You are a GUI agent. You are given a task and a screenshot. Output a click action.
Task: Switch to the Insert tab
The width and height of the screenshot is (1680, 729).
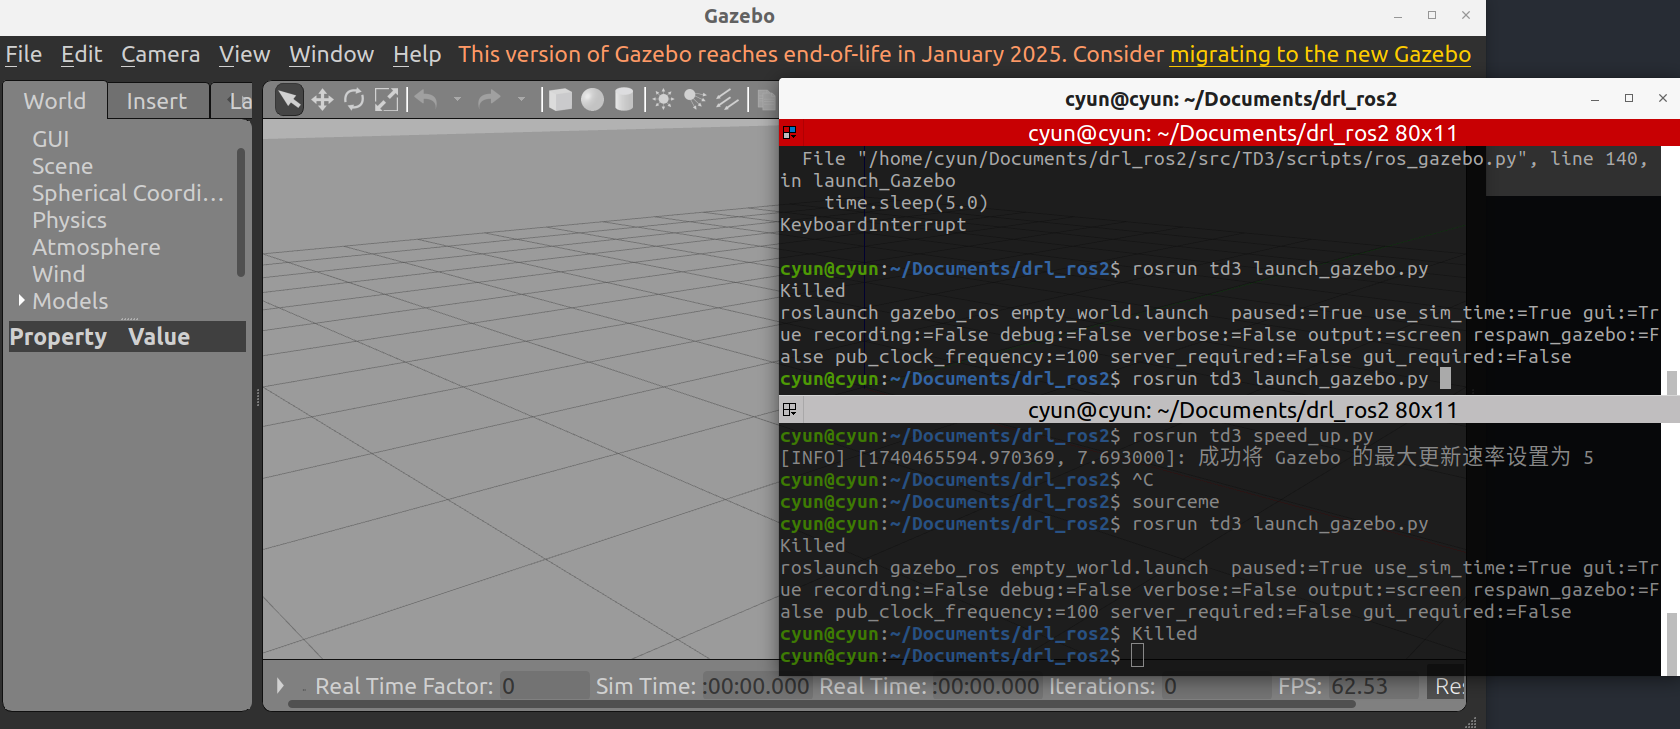pos(157,101)
